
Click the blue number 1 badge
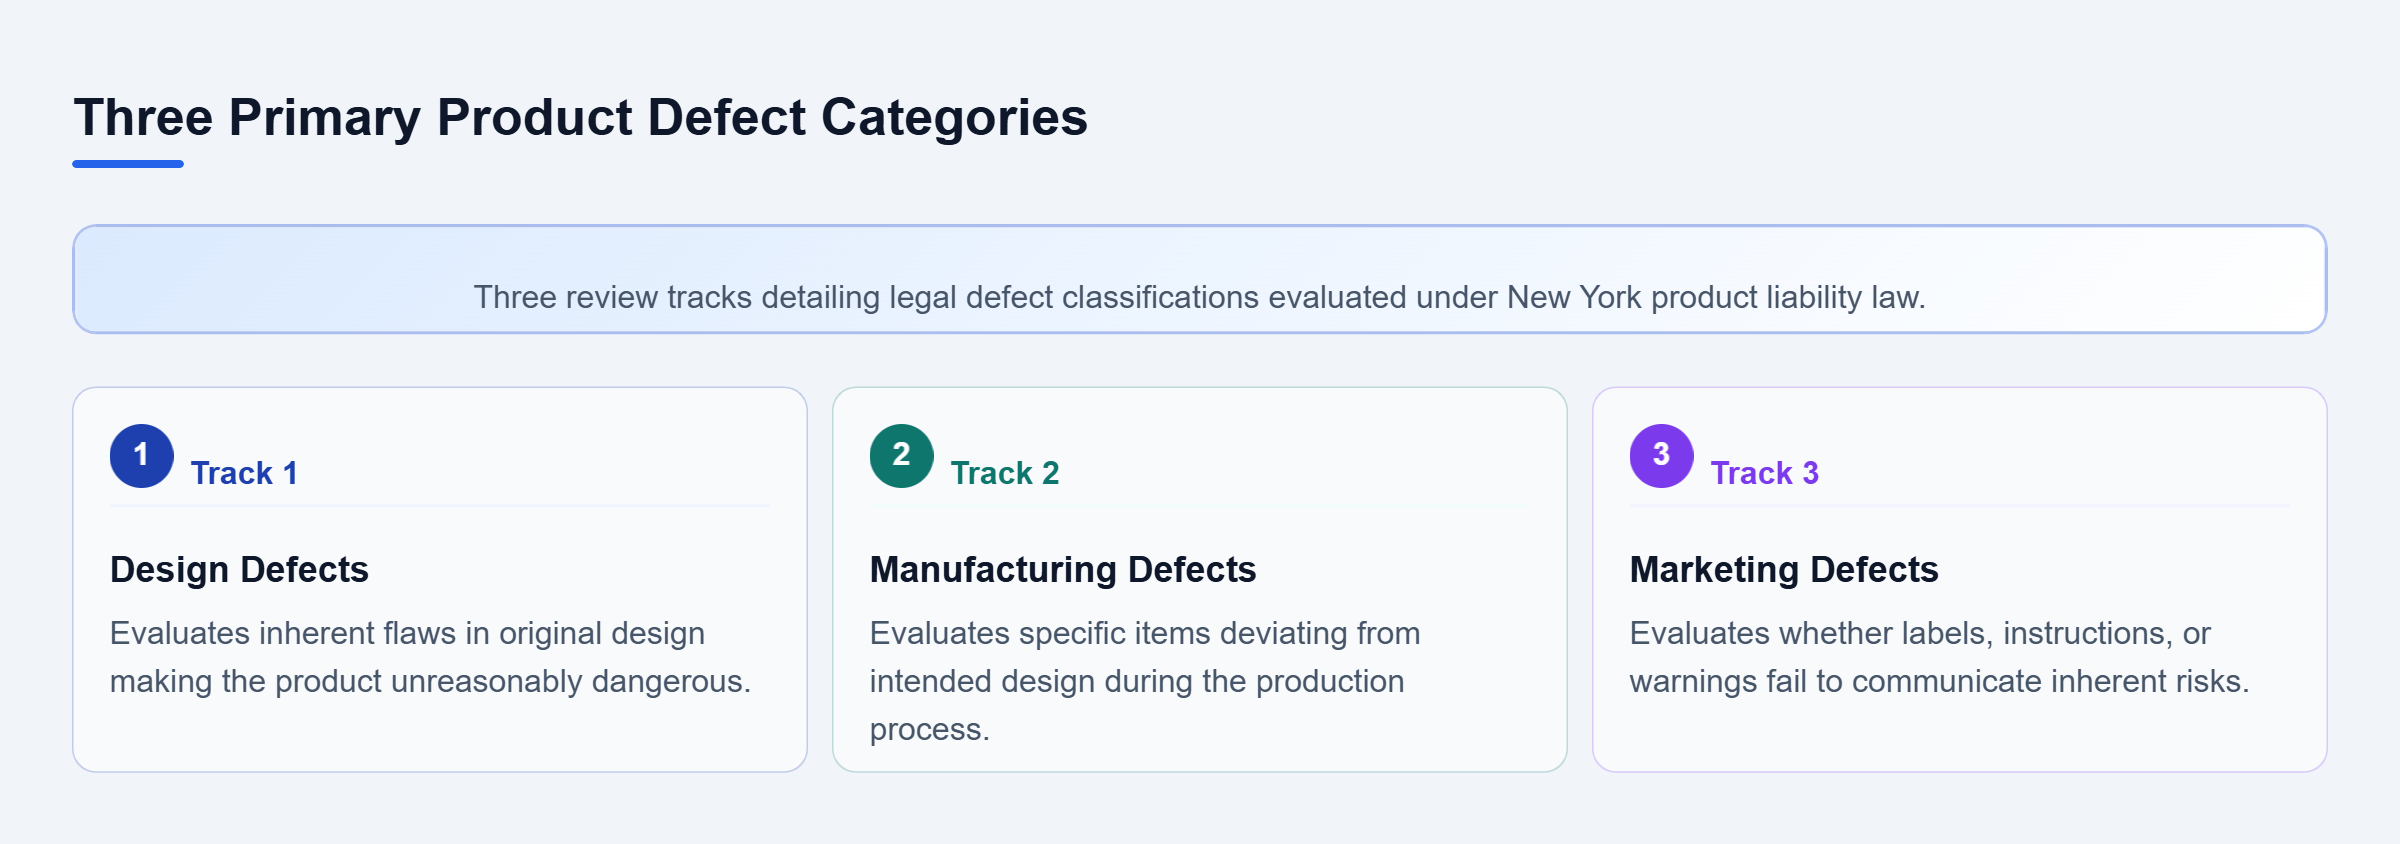tap(142, 456)
